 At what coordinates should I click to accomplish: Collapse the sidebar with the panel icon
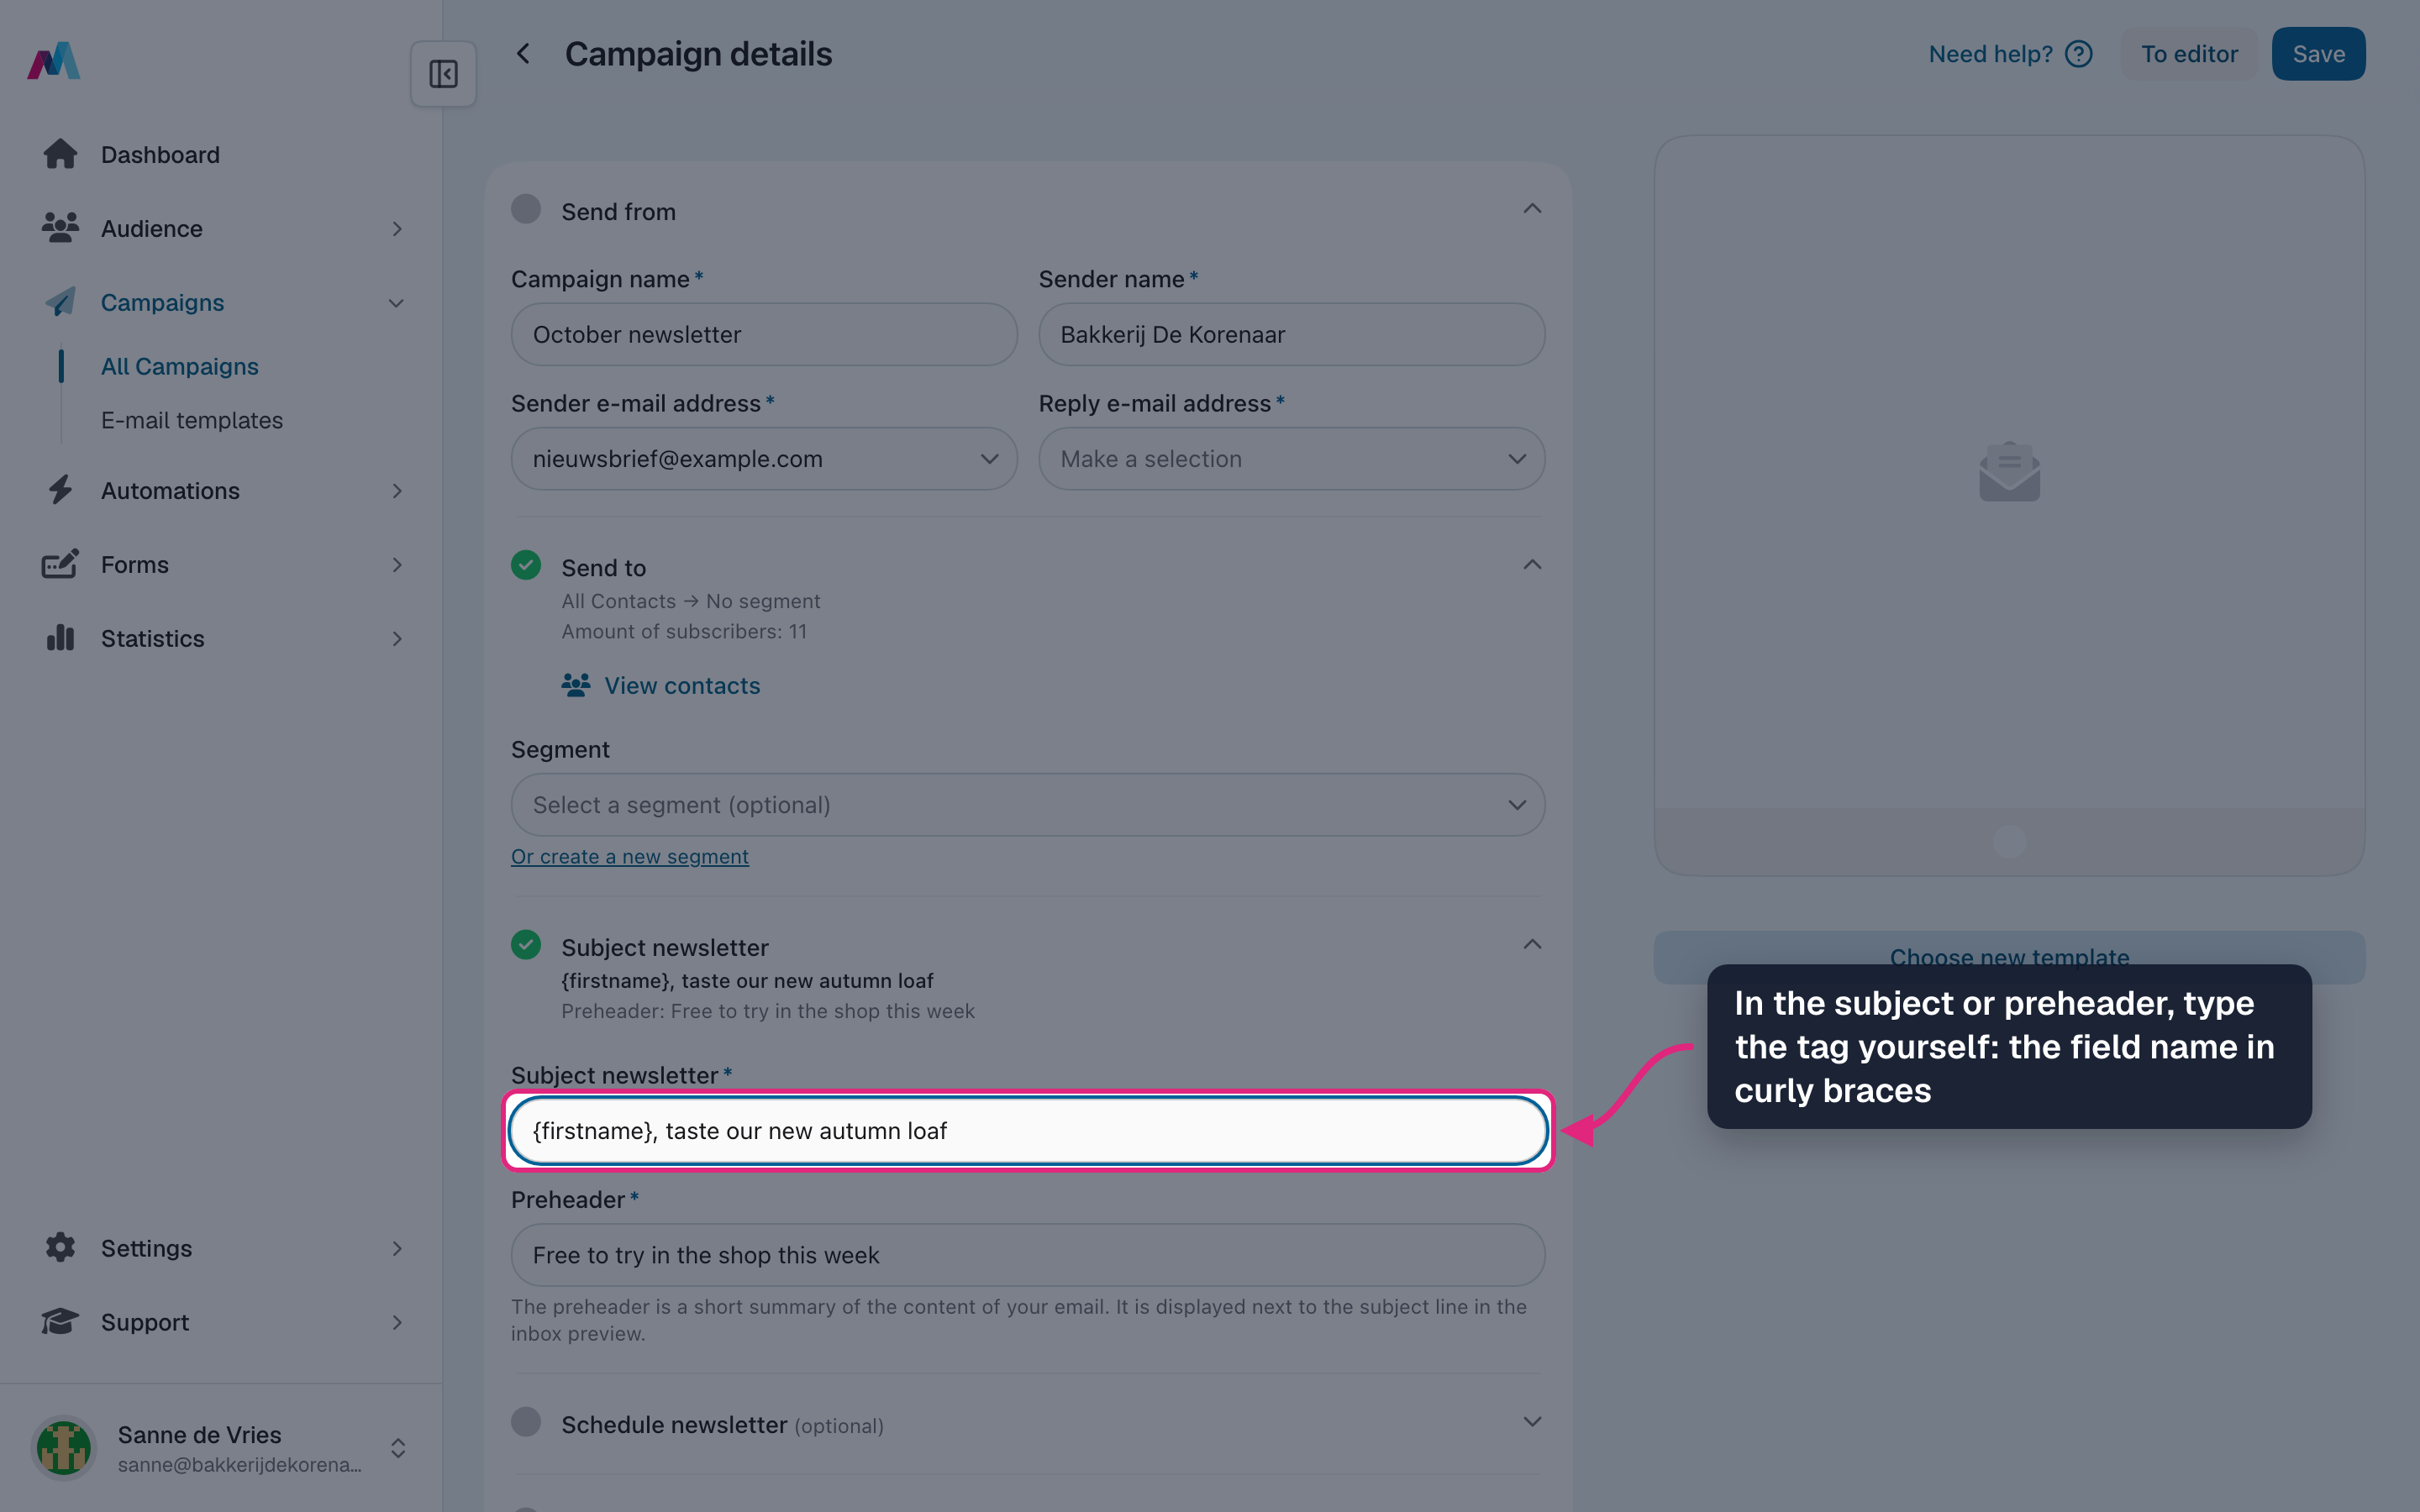443,74
